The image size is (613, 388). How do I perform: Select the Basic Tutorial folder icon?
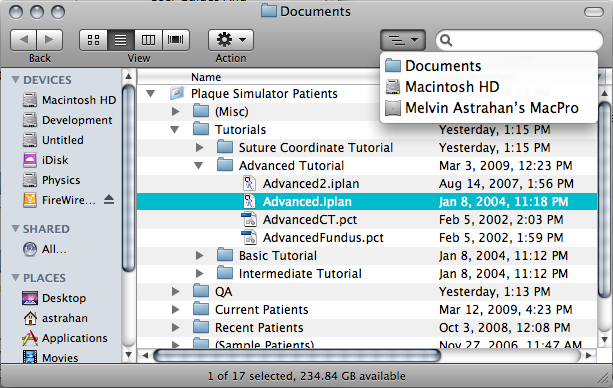click(x=225, y=255)
